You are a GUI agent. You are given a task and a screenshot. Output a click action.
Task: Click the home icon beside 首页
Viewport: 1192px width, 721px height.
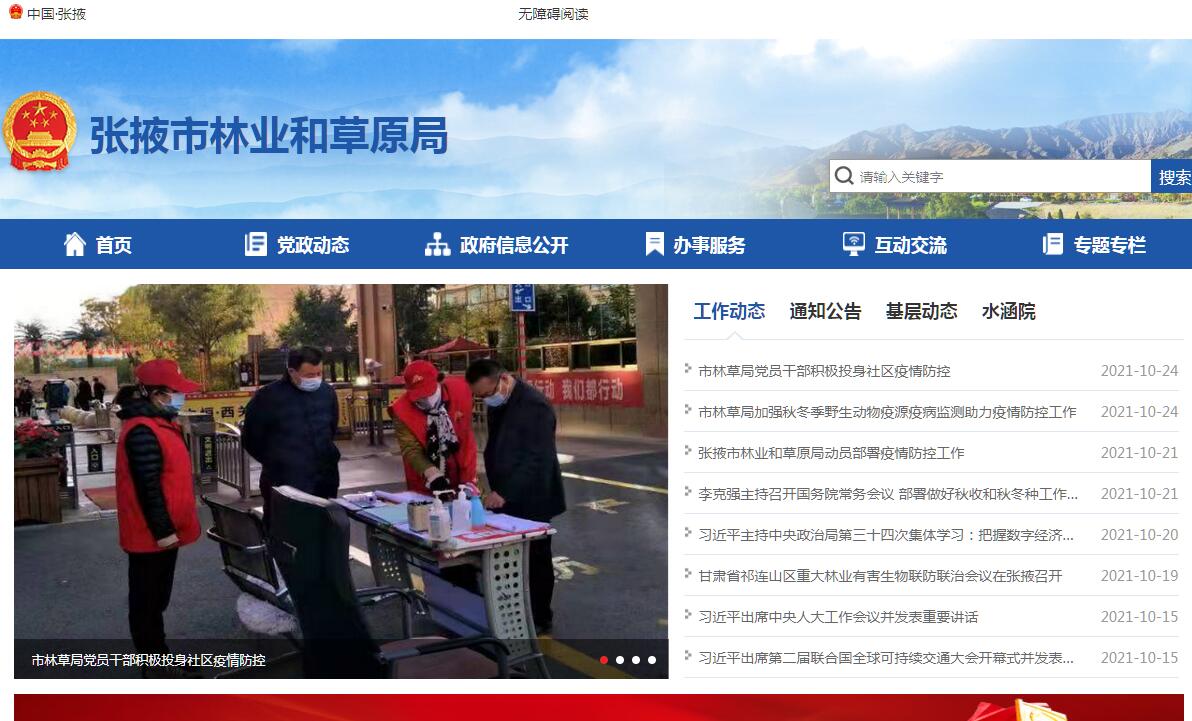pos(75,244)
